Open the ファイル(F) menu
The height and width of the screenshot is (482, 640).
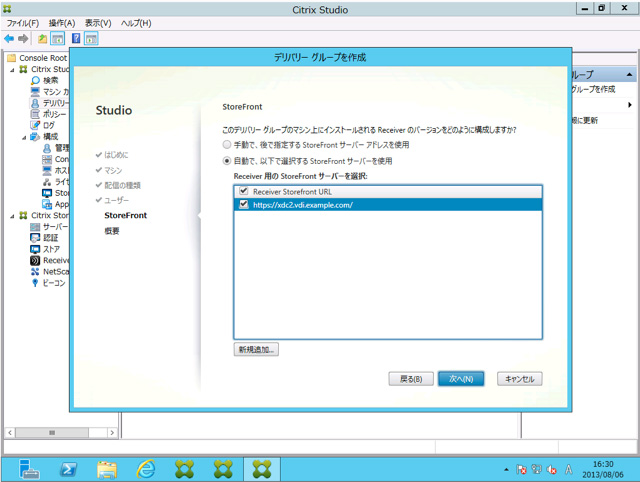click(x=23, y=23)
